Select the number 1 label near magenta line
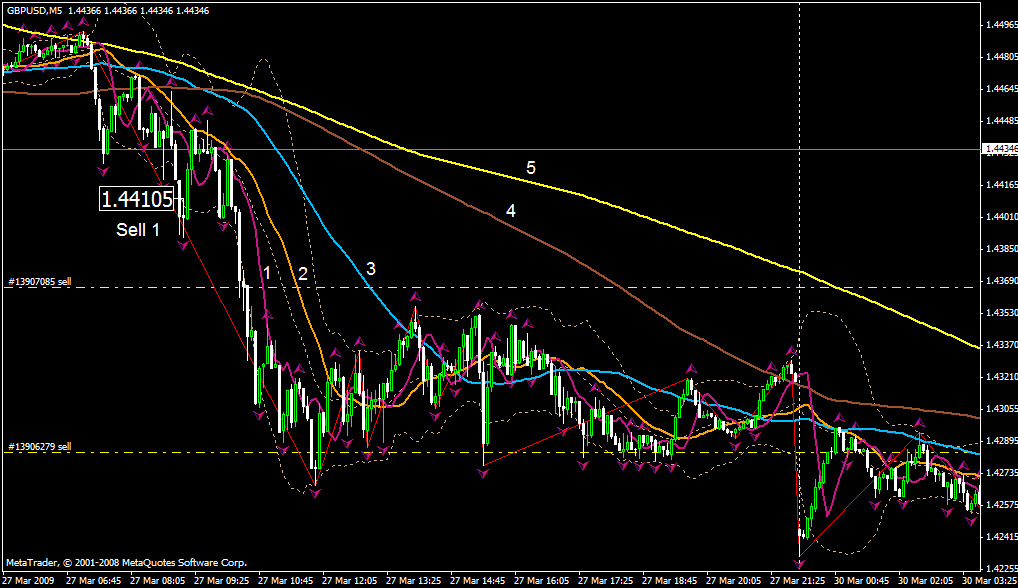The height and width of the screenshot is (588, 1018). tap(266, 272)
